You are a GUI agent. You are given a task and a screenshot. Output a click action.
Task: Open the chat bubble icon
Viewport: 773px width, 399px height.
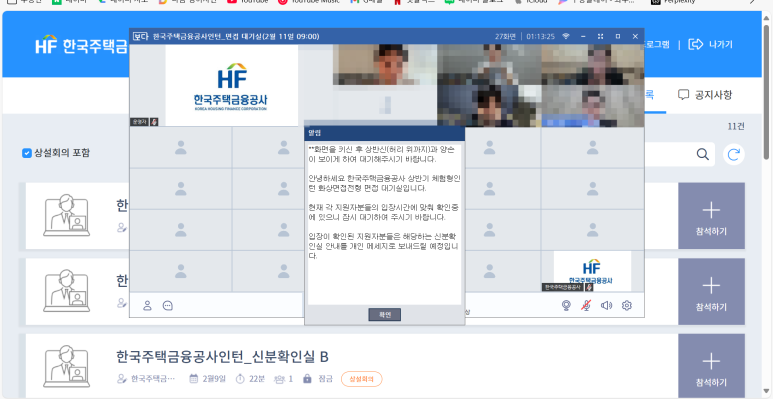tap(168, 305)
